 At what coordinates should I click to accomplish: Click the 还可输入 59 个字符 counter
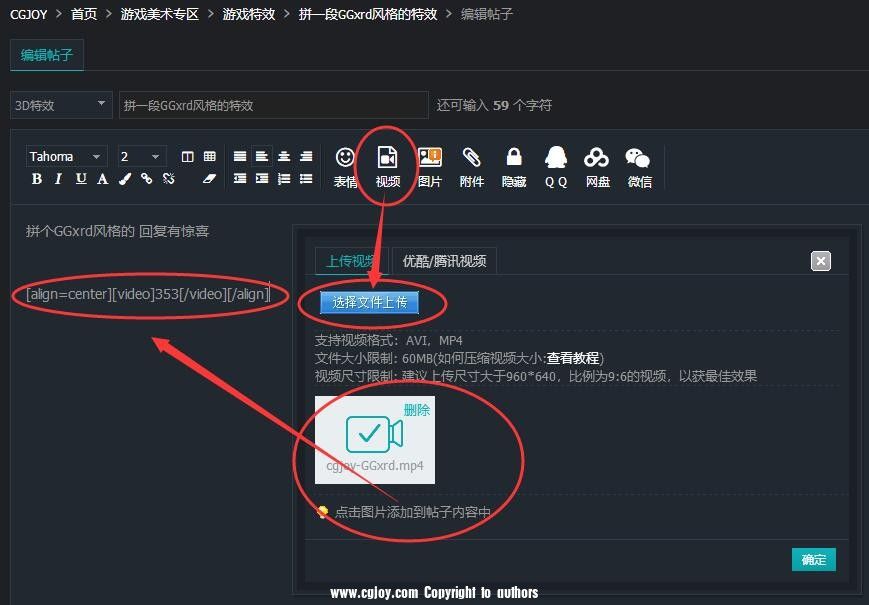coord(494,105)
